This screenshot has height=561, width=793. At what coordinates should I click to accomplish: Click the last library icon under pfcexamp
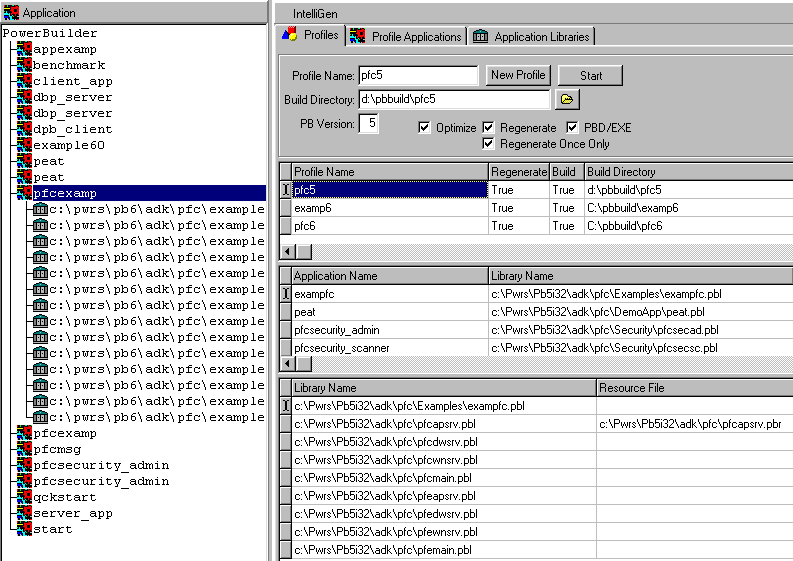pos(40,417)
